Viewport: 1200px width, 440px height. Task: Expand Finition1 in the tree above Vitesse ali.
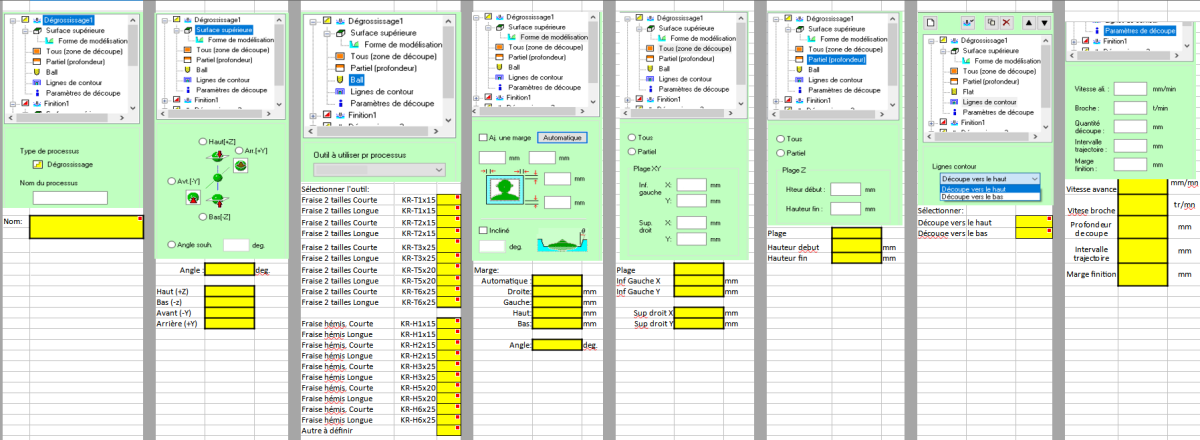click(x=1073, y=41)
